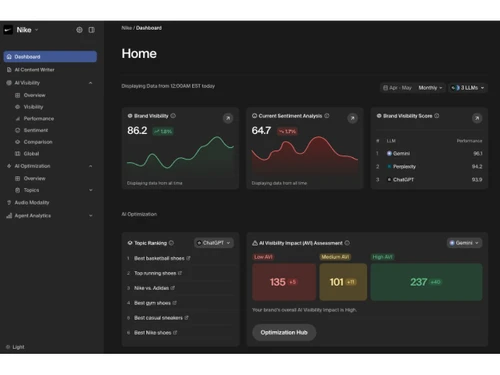
Task: Open the Performance sidebar item
Action: [39, 119]
